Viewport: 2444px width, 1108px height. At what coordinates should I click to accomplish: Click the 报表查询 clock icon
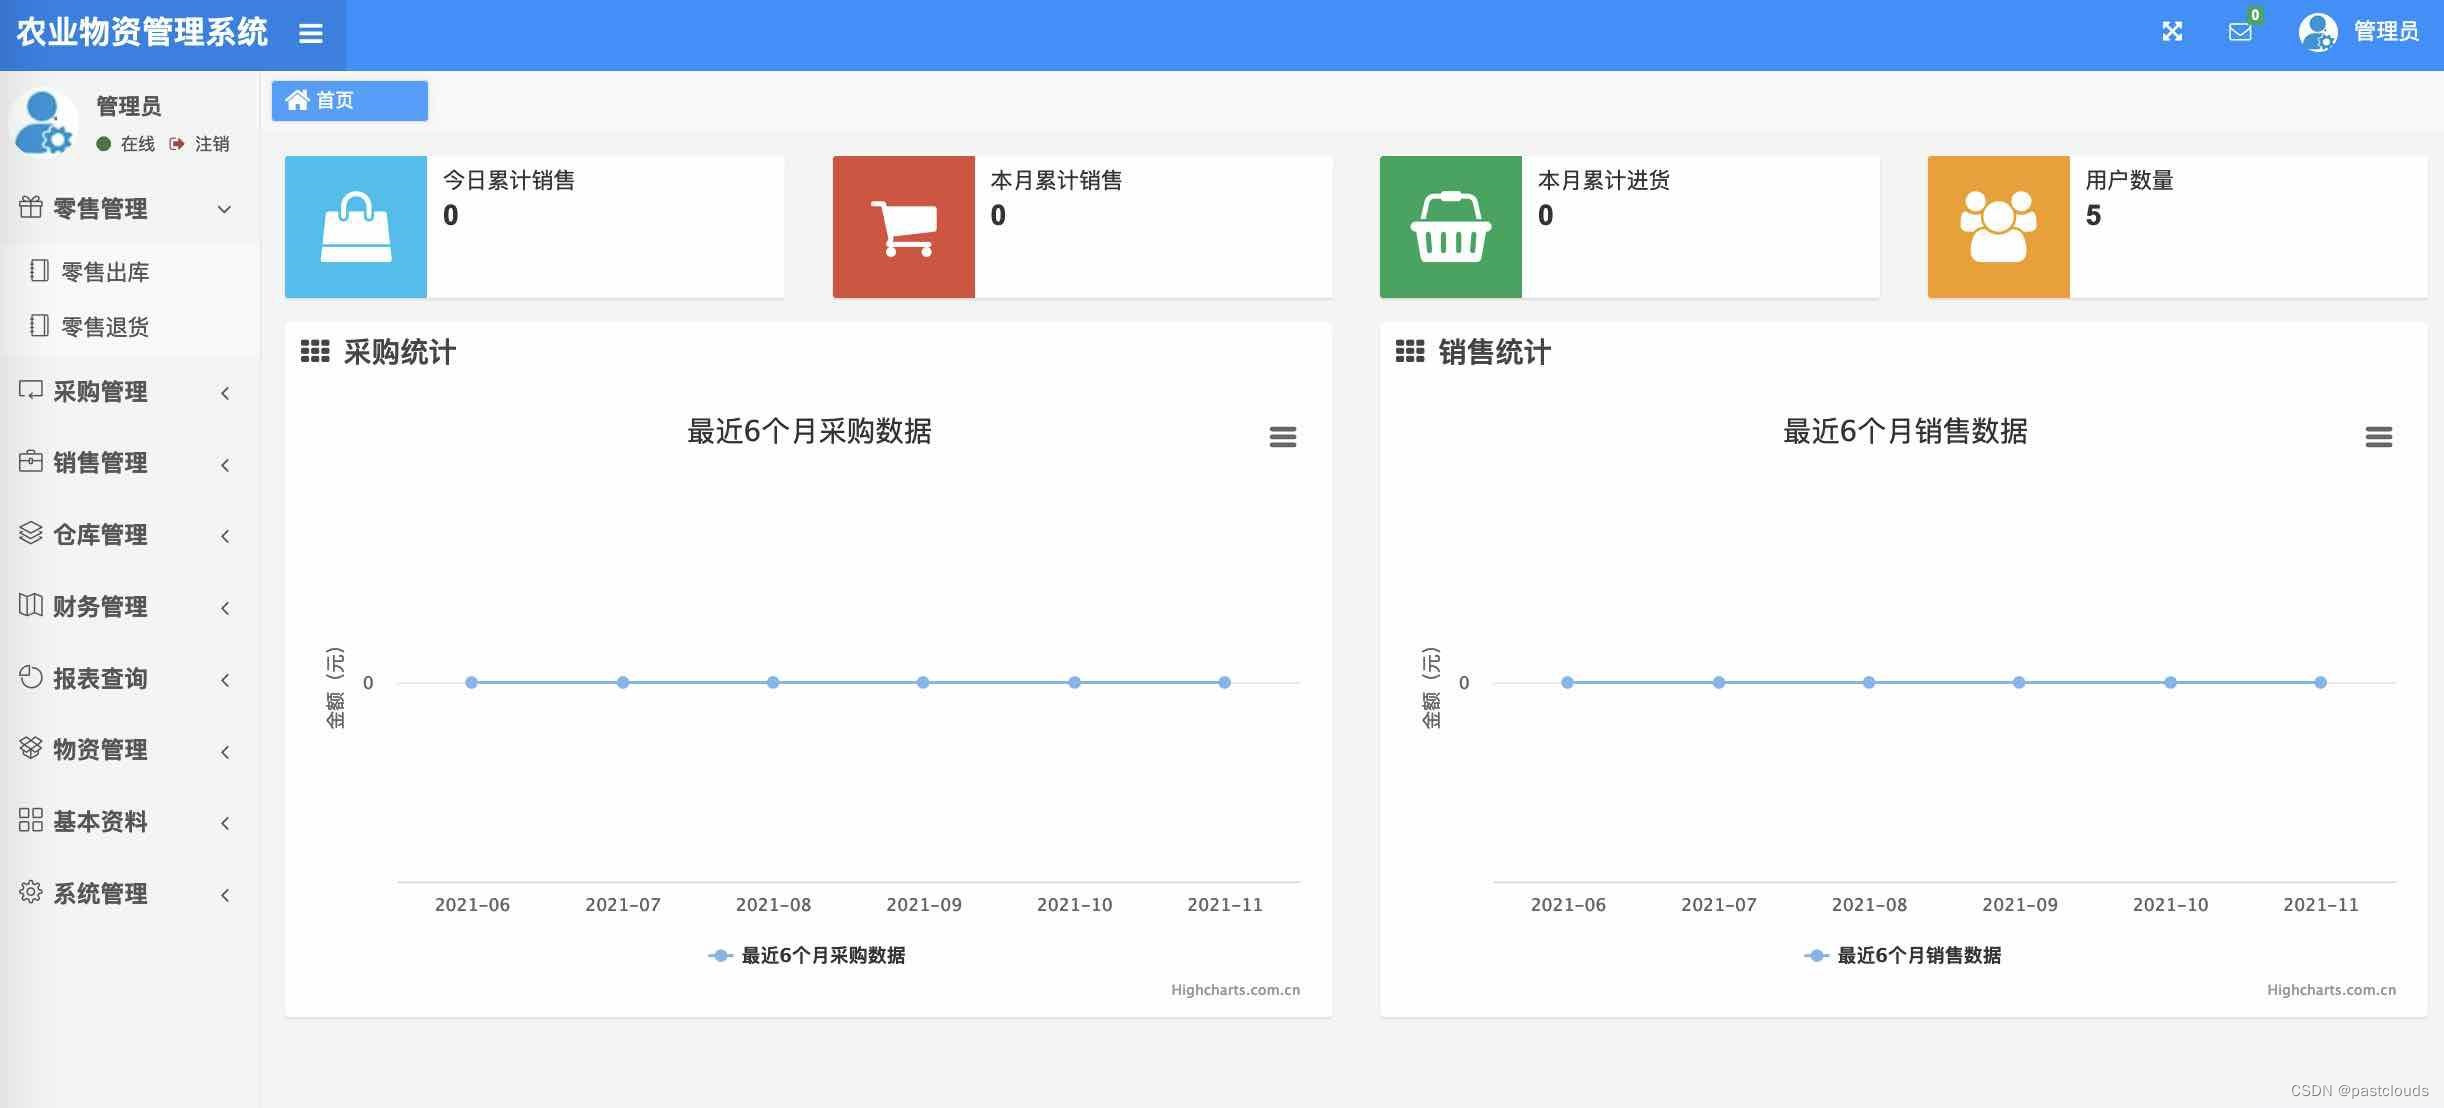click(31, 677)
